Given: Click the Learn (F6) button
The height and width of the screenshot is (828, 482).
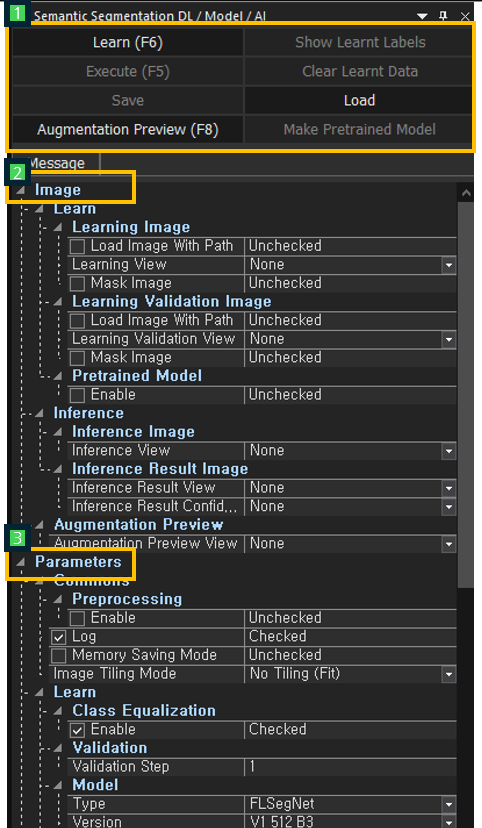Looking at the screenshot, I should coord(128,42).
